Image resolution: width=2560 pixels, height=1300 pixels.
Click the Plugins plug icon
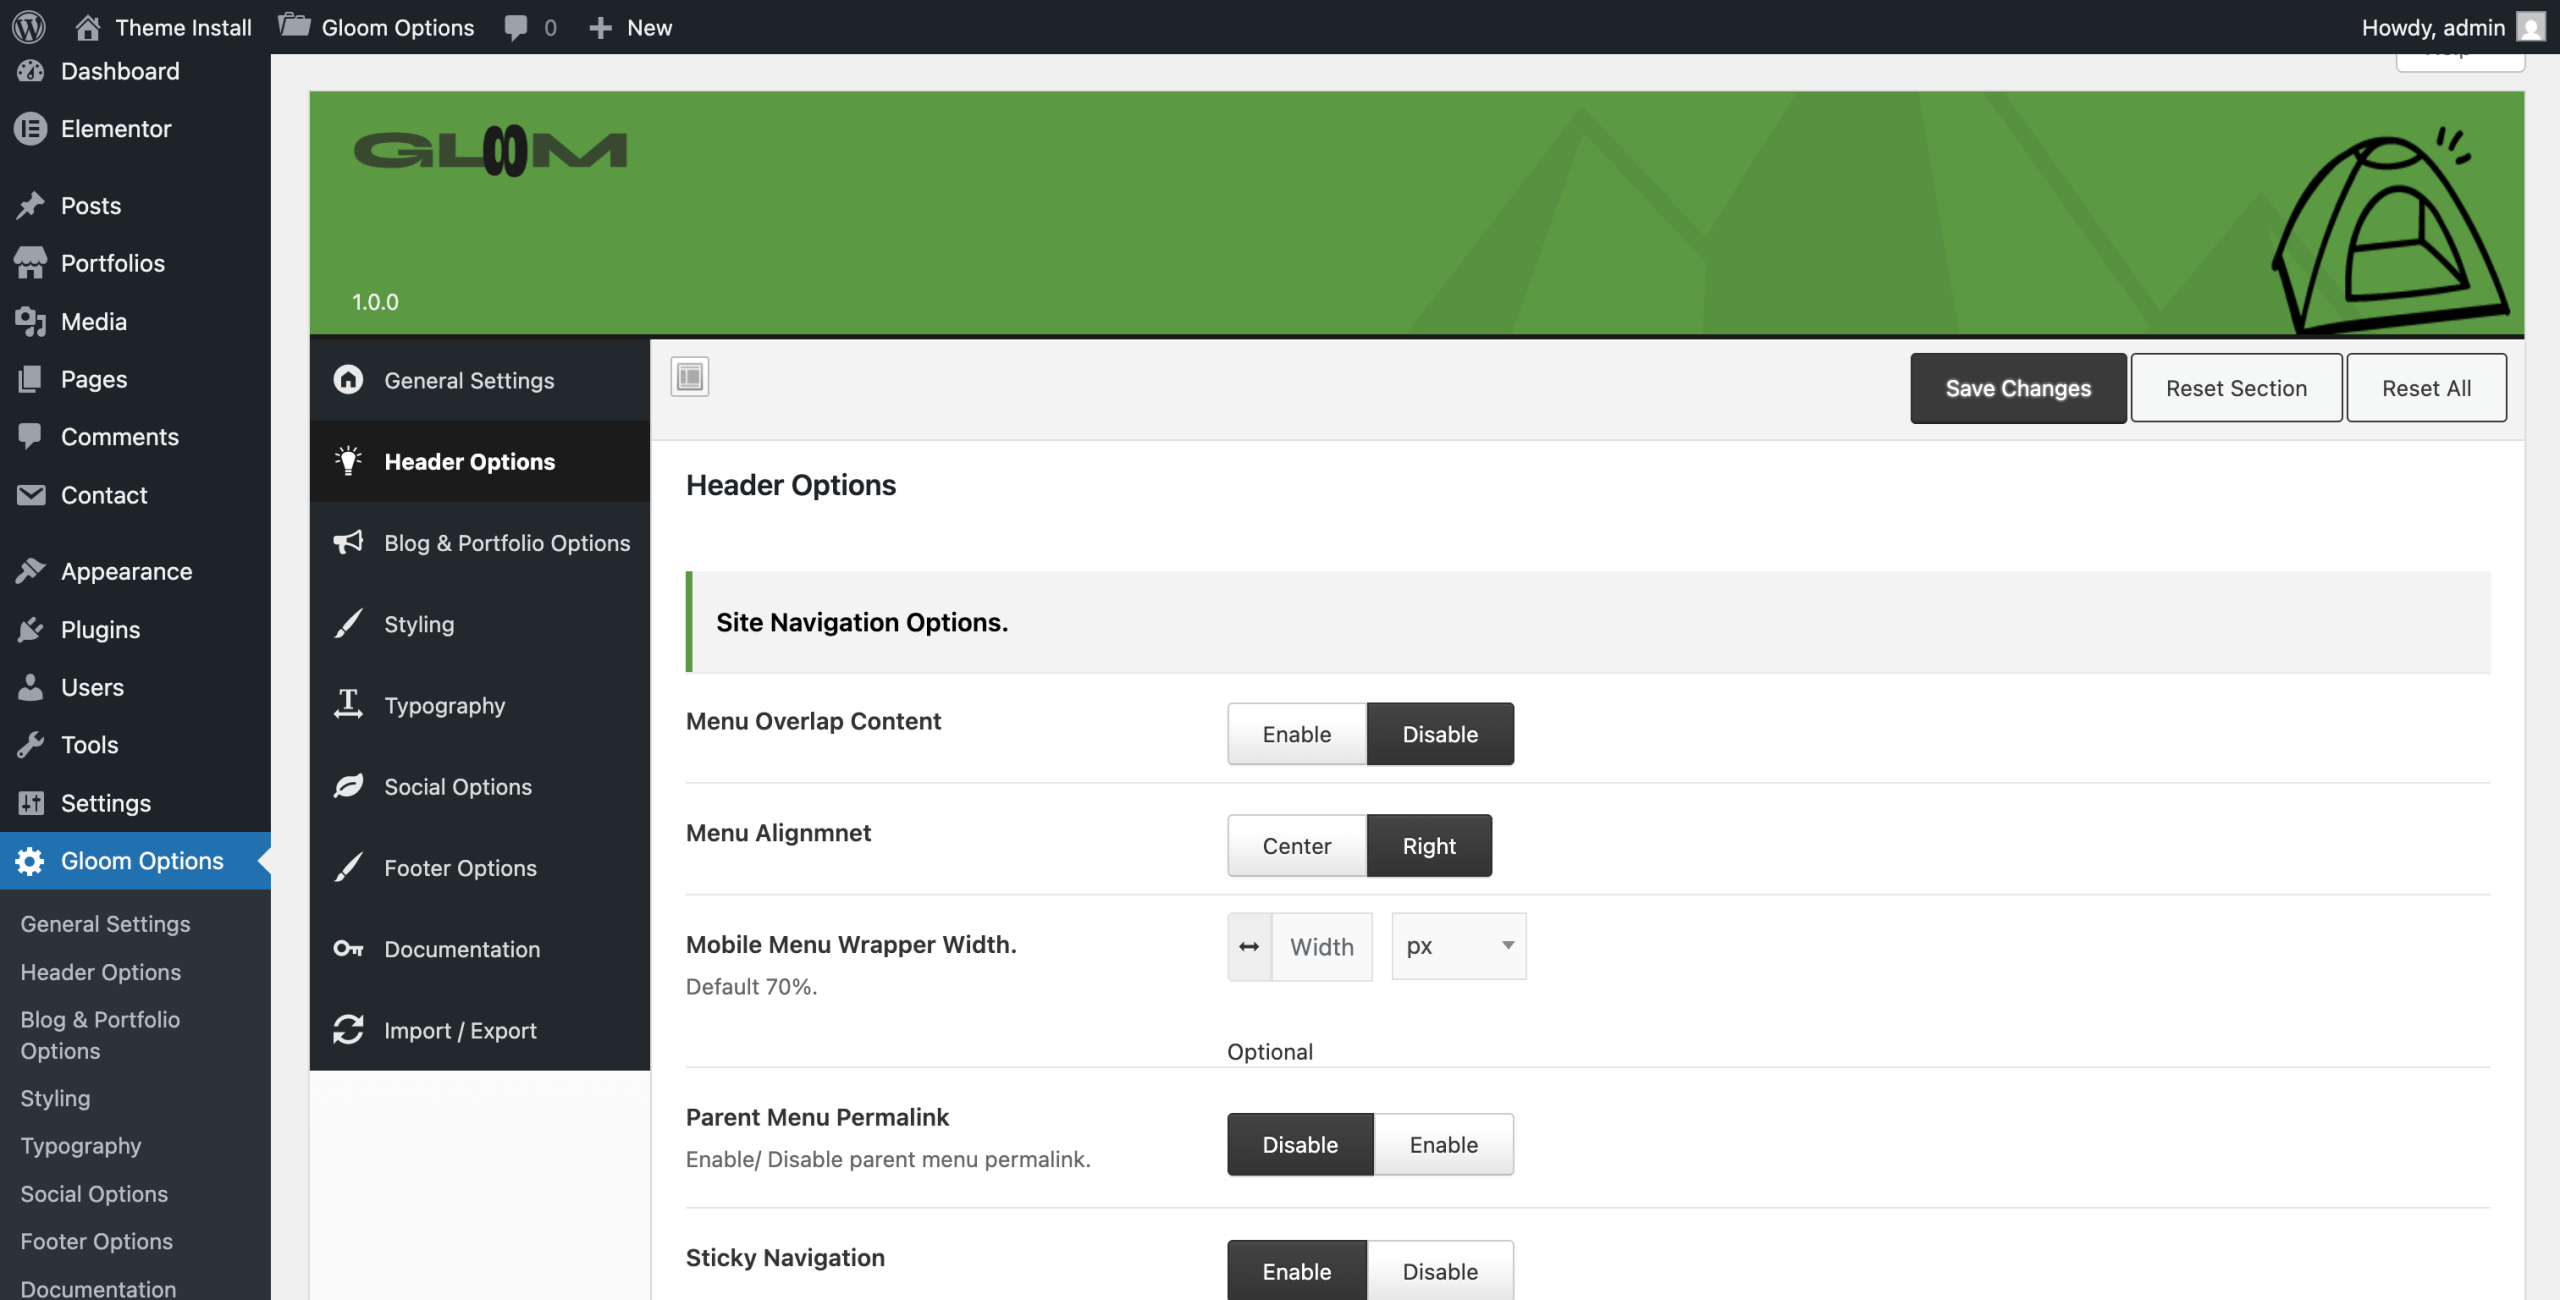(x=31, y=629)
